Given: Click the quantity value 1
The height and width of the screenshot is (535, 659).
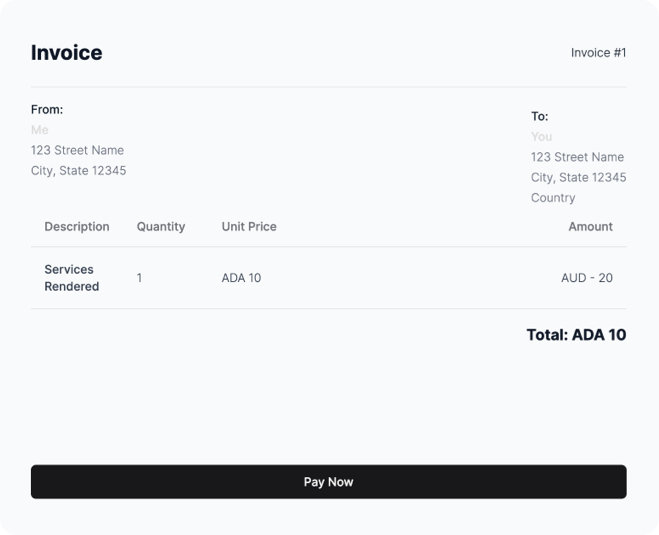Looking at the screenshot, I should coord(139,278).
